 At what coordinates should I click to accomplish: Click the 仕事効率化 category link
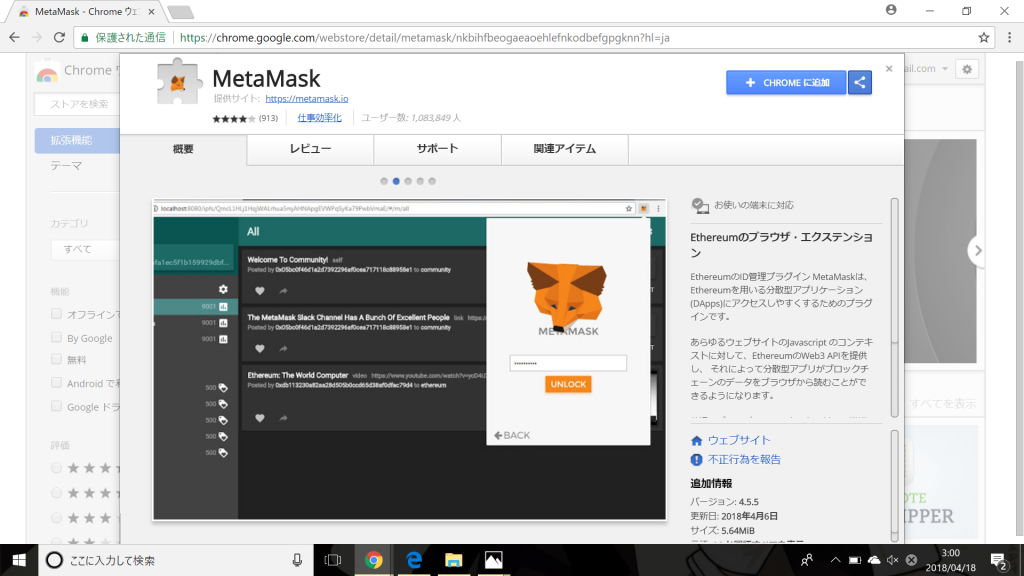(319, 118)
